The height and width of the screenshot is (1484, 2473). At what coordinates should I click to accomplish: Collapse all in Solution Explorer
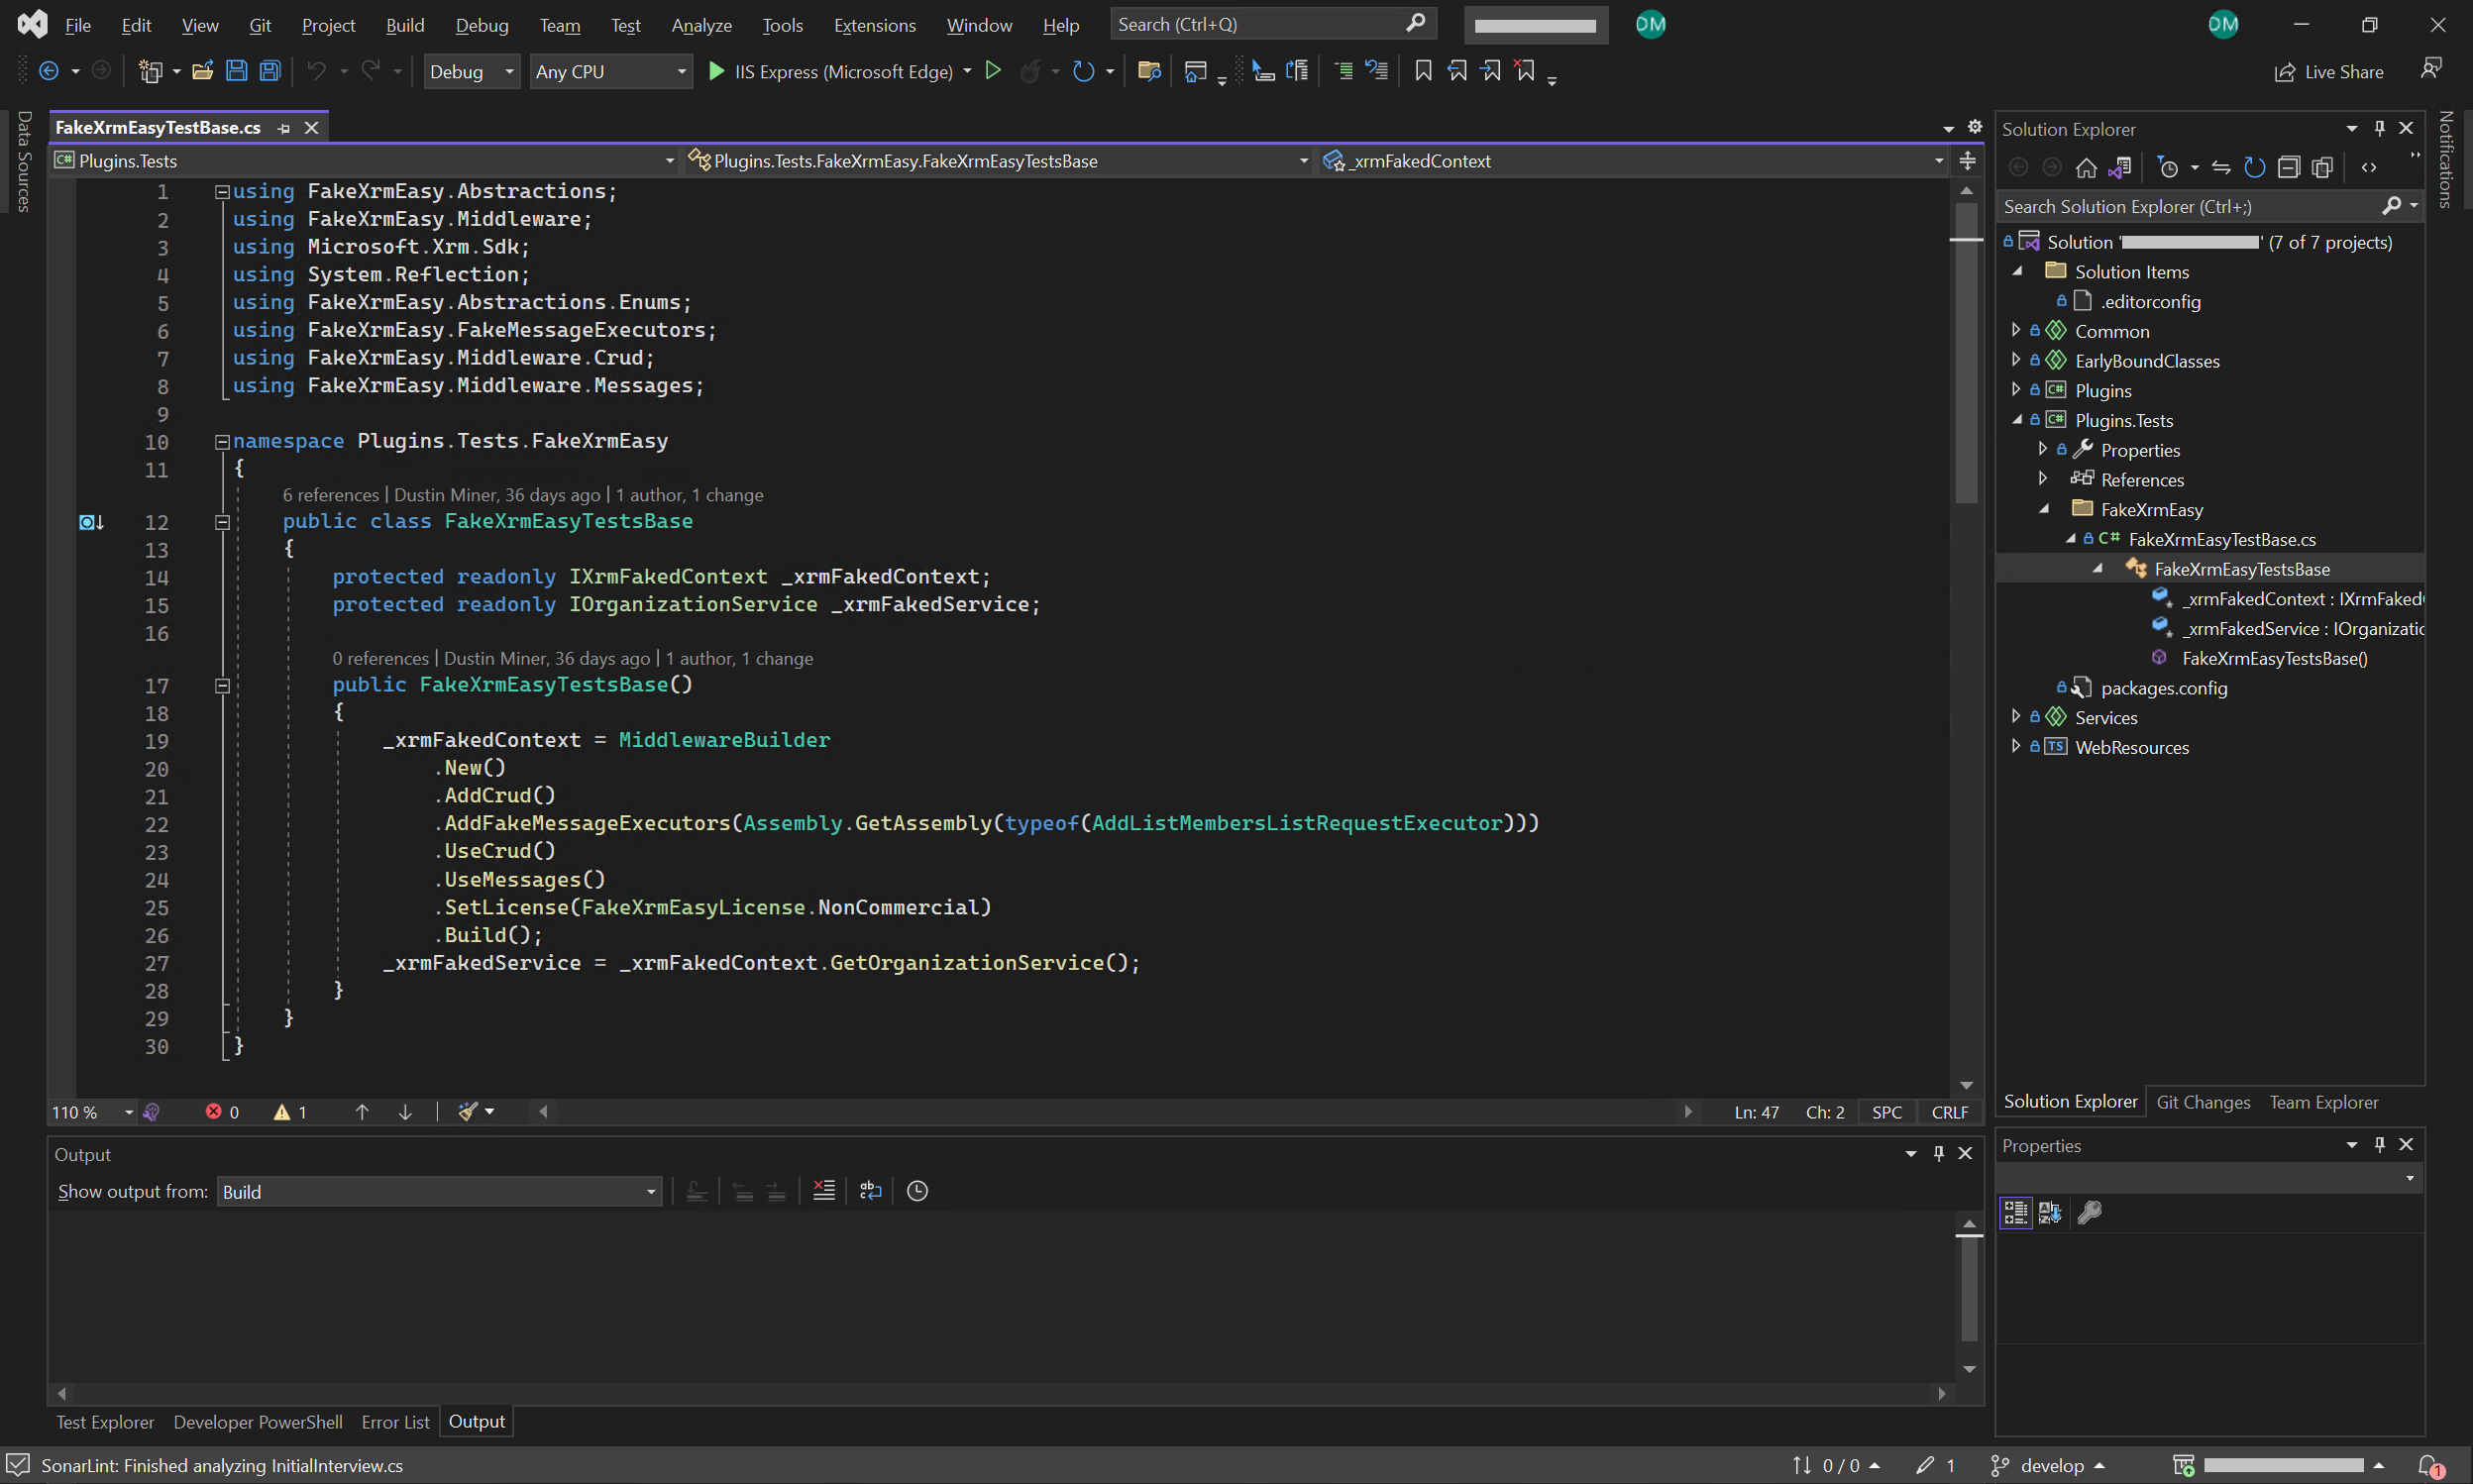tap(2289, 168)
